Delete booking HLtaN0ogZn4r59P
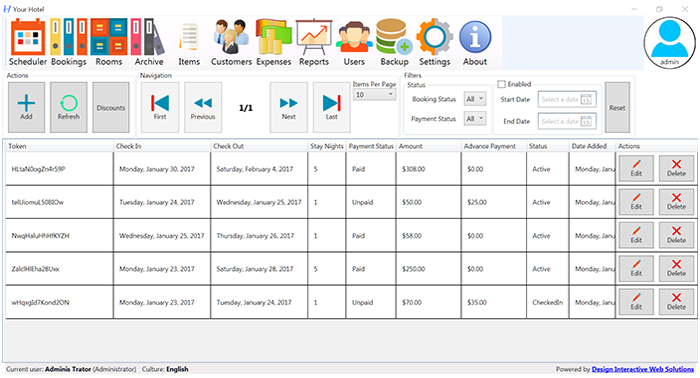The width and height of the screenshot is (700, 378). (x=676, y=168)
